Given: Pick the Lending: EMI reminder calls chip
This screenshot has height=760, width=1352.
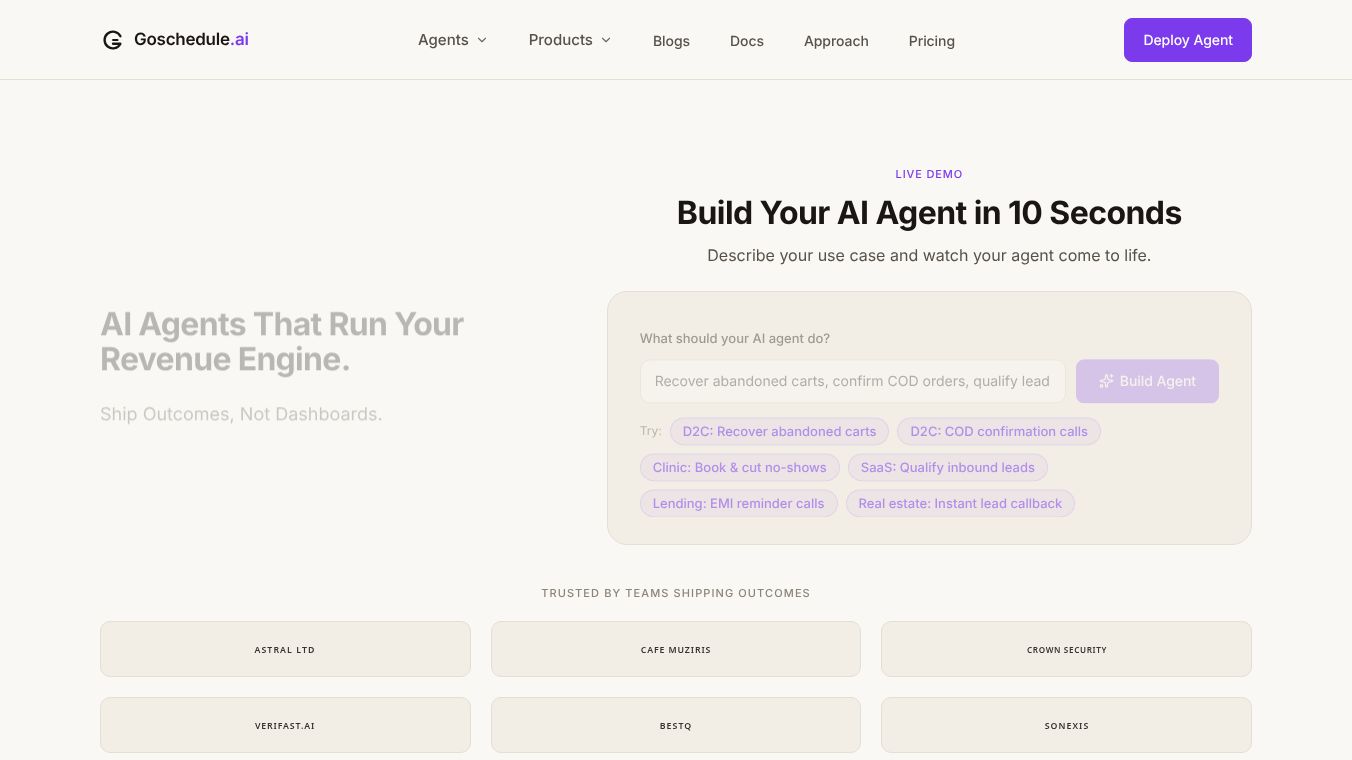Looking at the screenshot, I should tap(738, 503).
